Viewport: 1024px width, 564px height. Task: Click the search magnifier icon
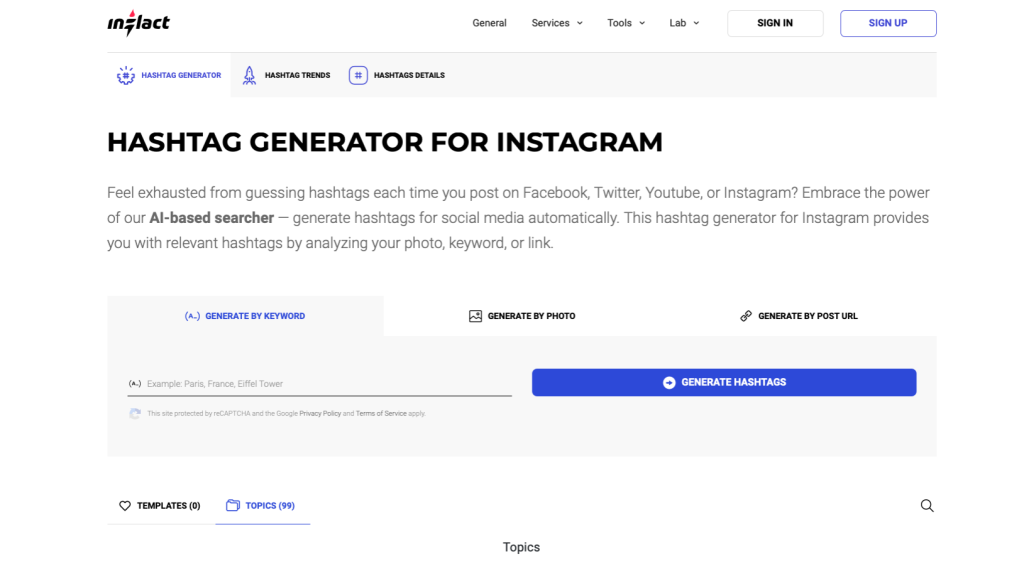pos(927,506)
